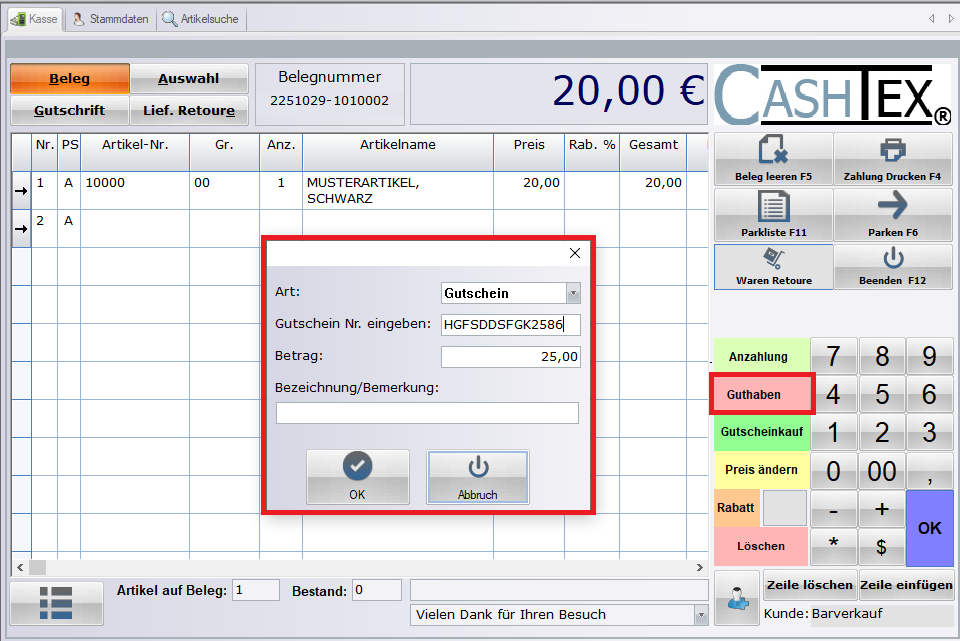Print payment via Zahlung Drucken F4
The height and width of the screenshot is (641, 960).
(x=892, y=159)
